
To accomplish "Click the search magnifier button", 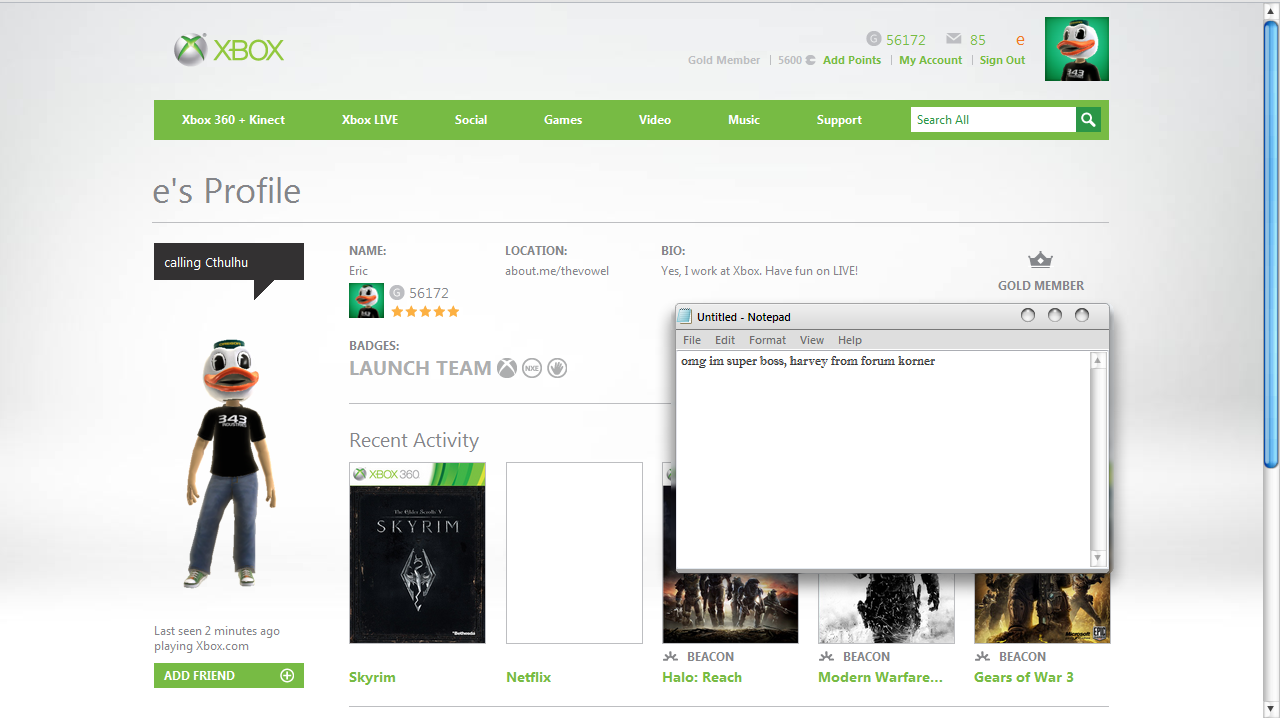I will [1088, 120].
